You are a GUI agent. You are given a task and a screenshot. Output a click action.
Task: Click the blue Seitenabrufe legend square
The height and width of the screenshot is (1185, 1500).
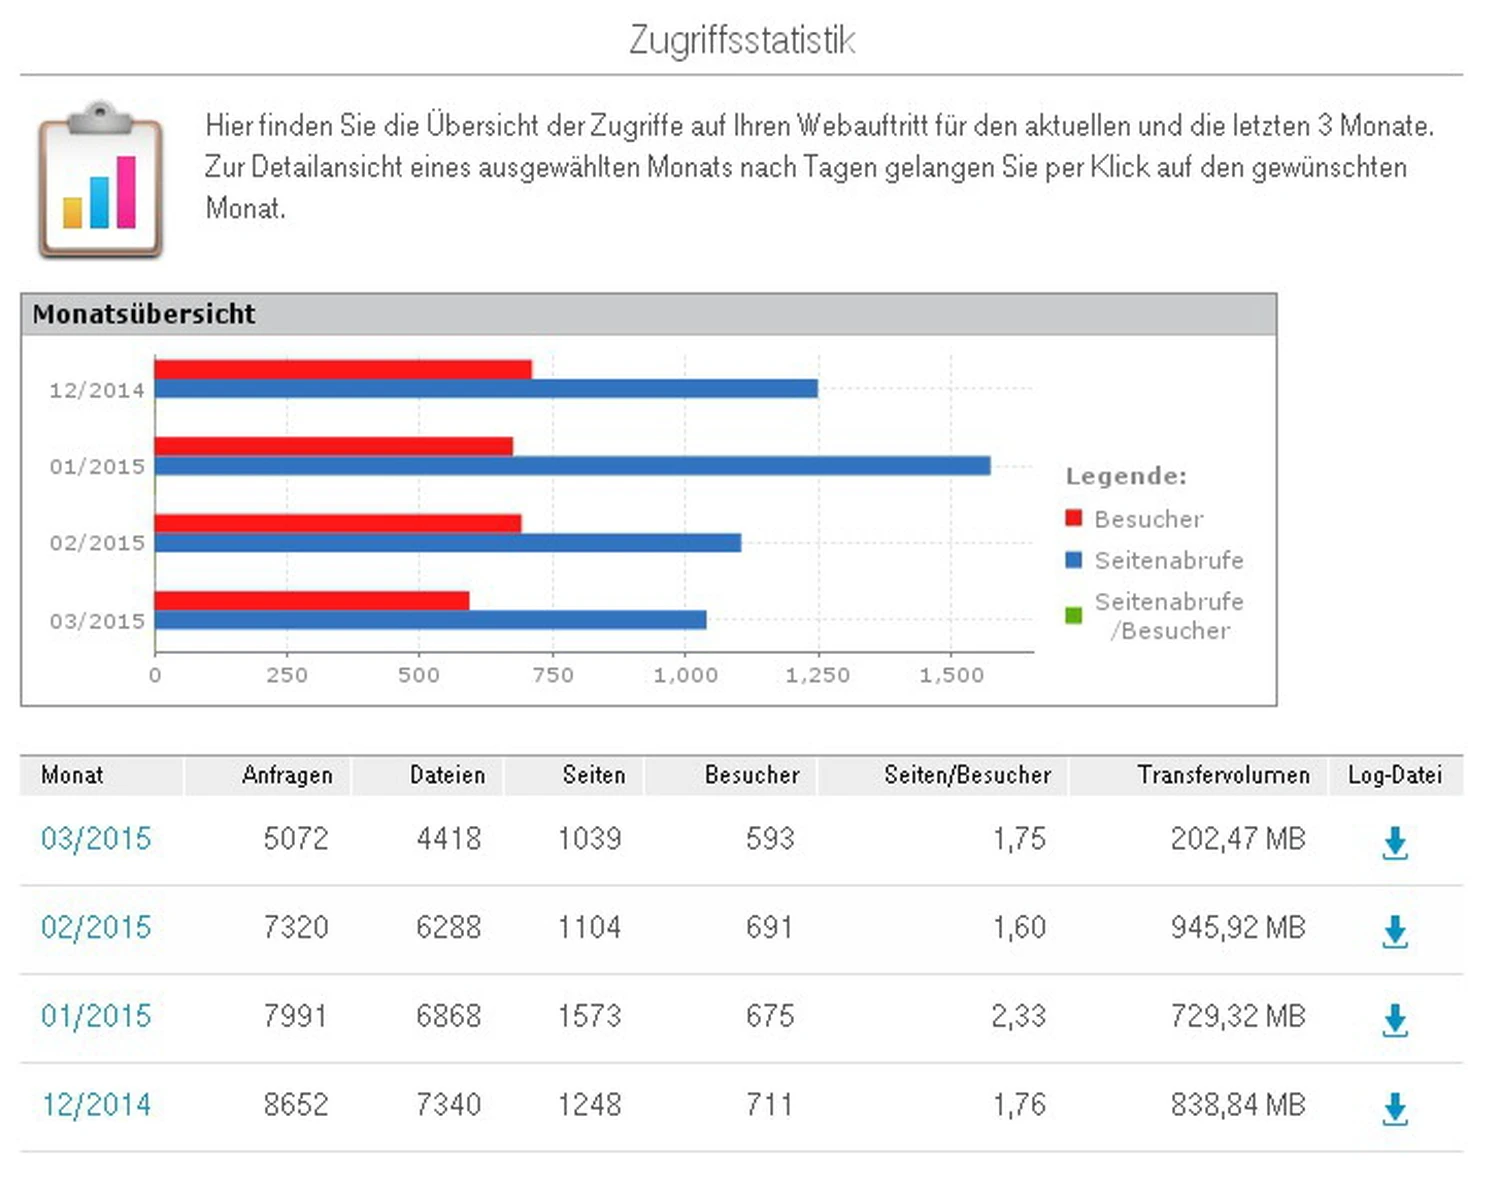click(1072, 560)
